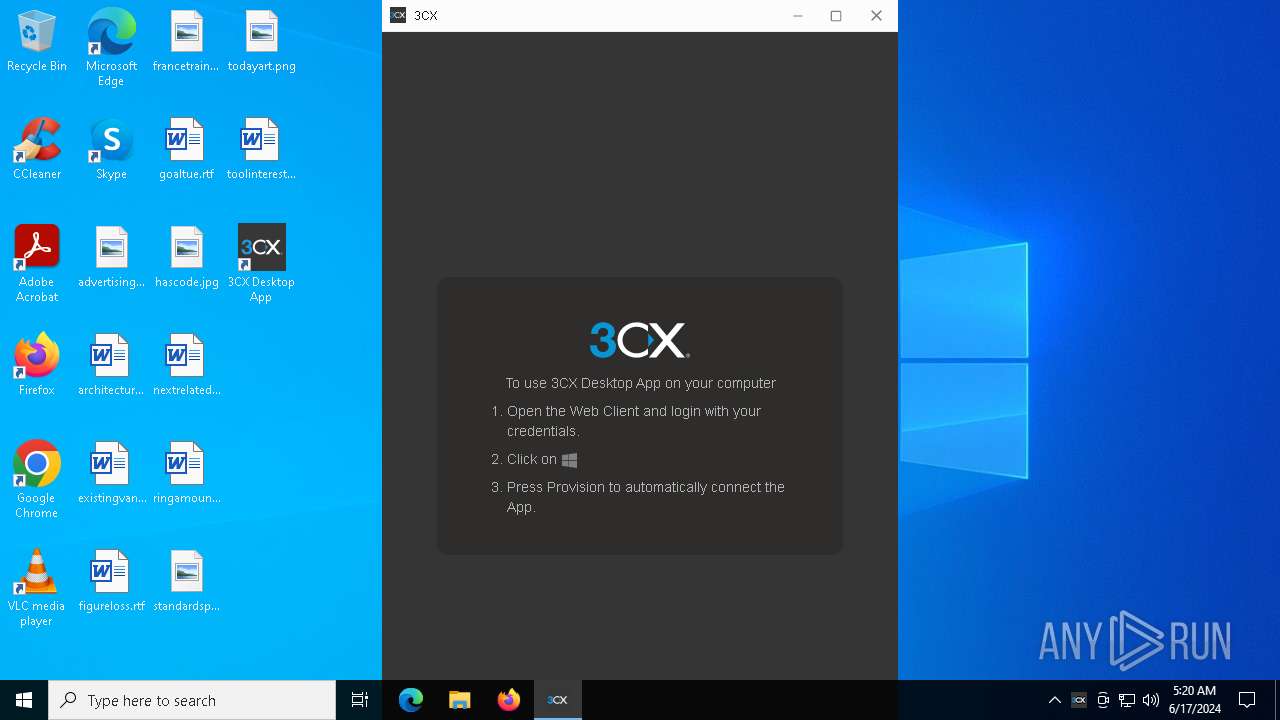The height and width of the screenshot is (720, 1280).
Task: Close the 3CX window
Action: (876, 15)
